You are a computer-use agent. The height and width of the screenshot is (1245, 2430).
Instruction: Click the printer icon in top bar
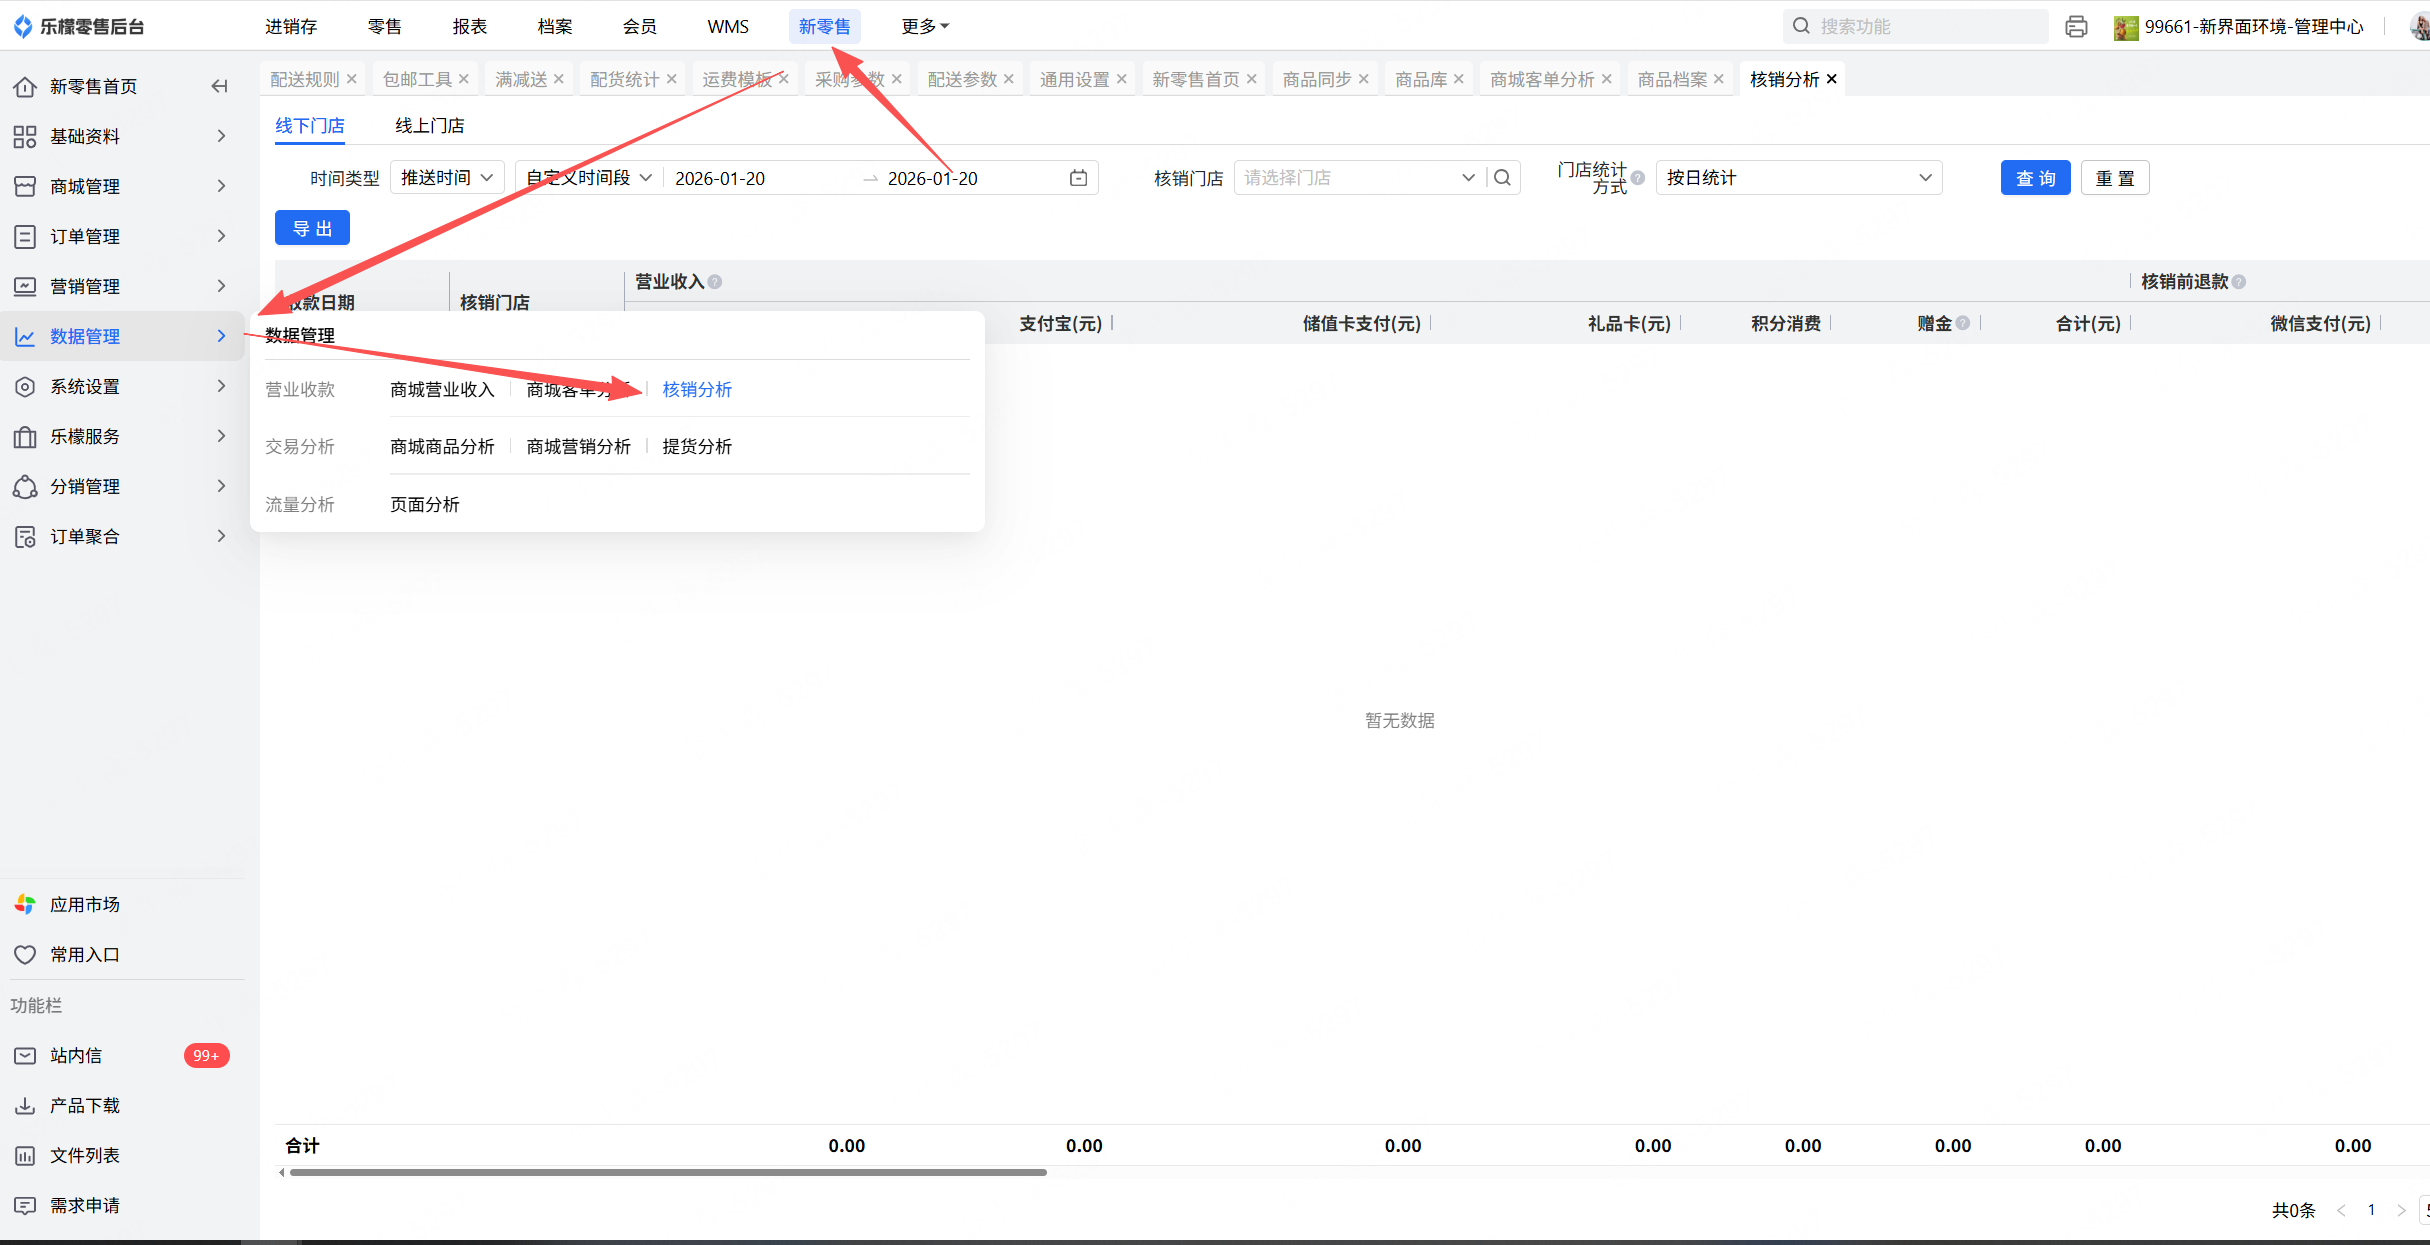coord(2076,27)
